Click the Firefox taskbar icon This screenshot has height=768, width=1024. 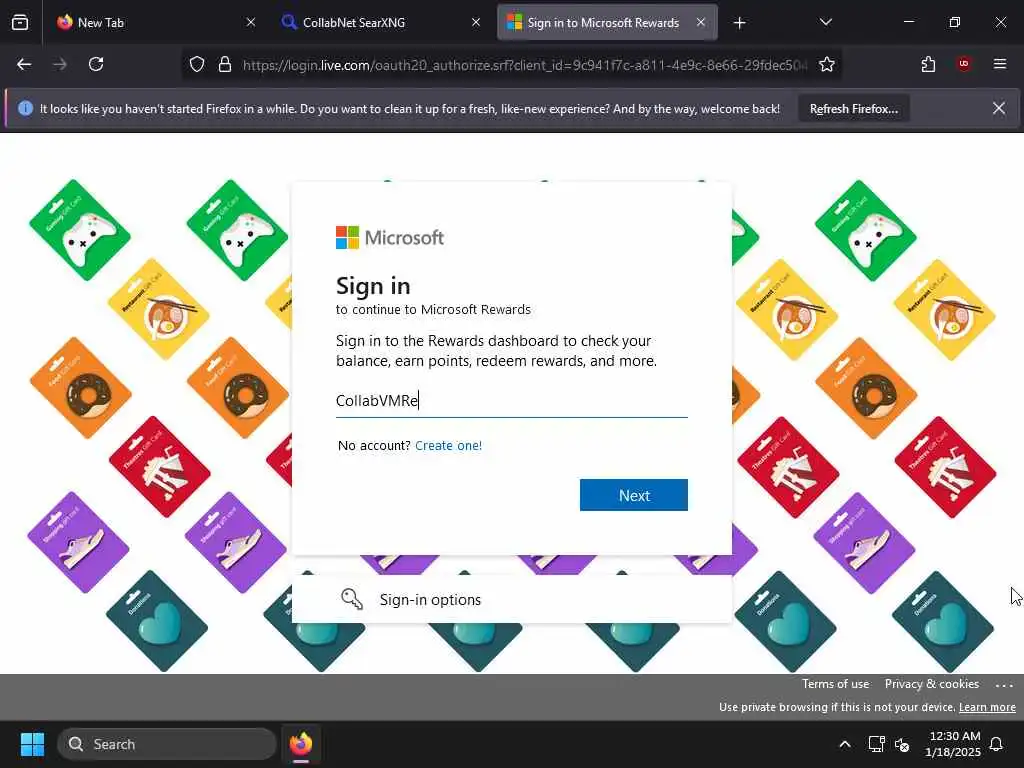pyautogui.click(x=301, y=744)
